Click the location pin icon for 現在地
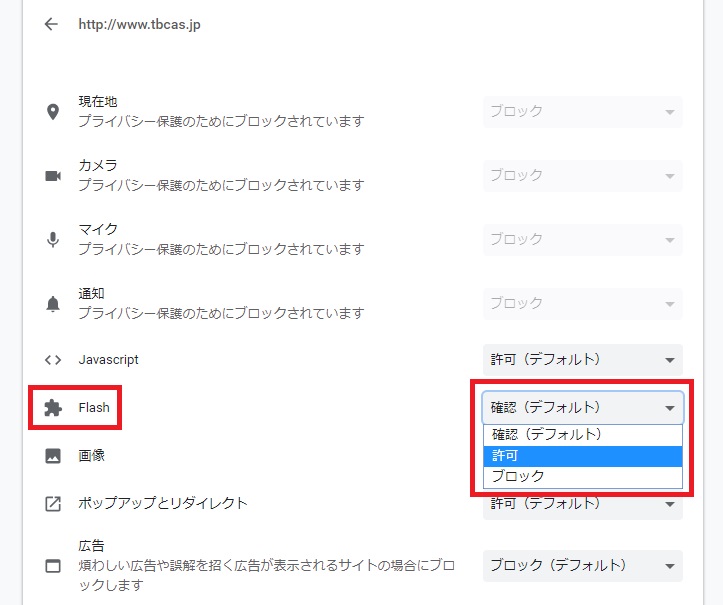 point(53,112)
